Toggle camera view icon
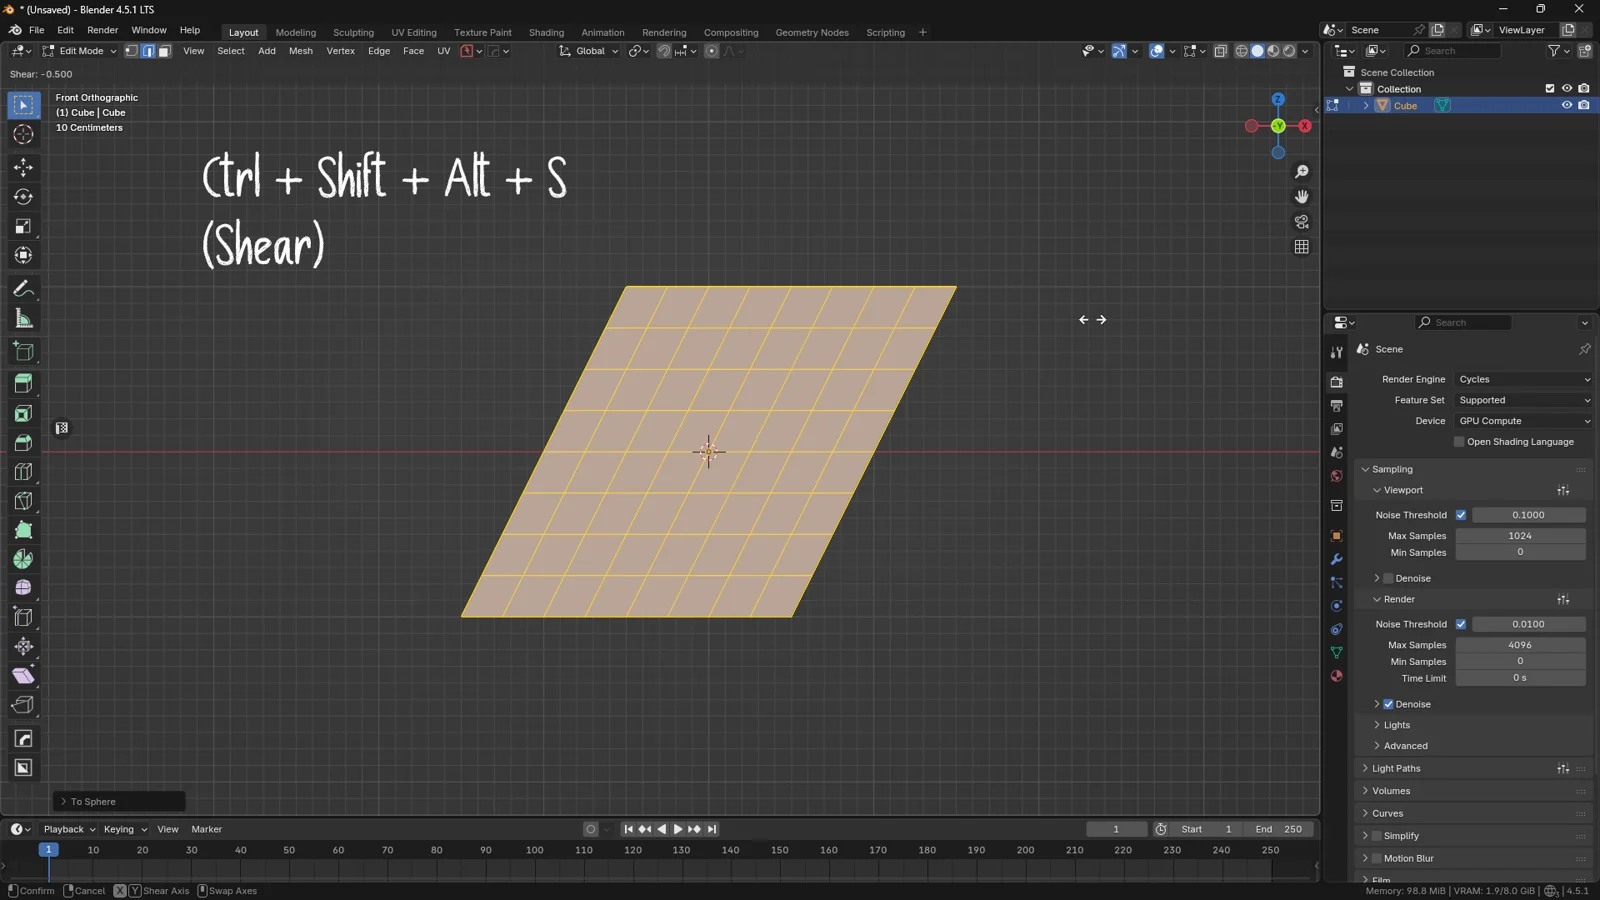 coord(1301,222)
